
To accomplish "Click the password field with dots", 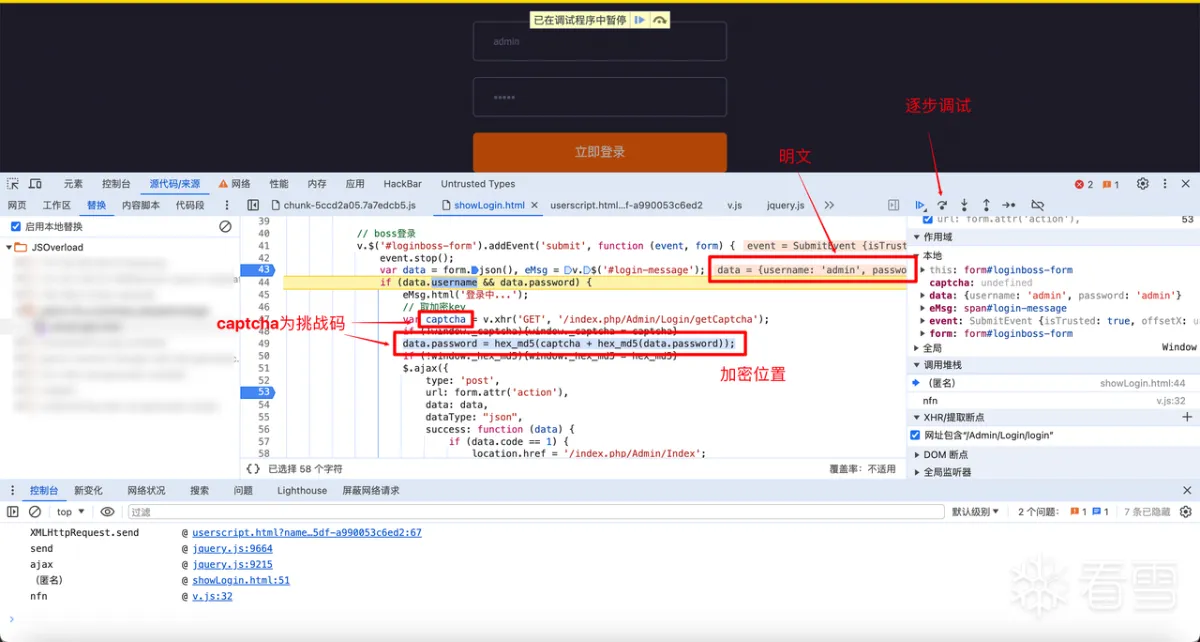I will [x=600, y=98].
